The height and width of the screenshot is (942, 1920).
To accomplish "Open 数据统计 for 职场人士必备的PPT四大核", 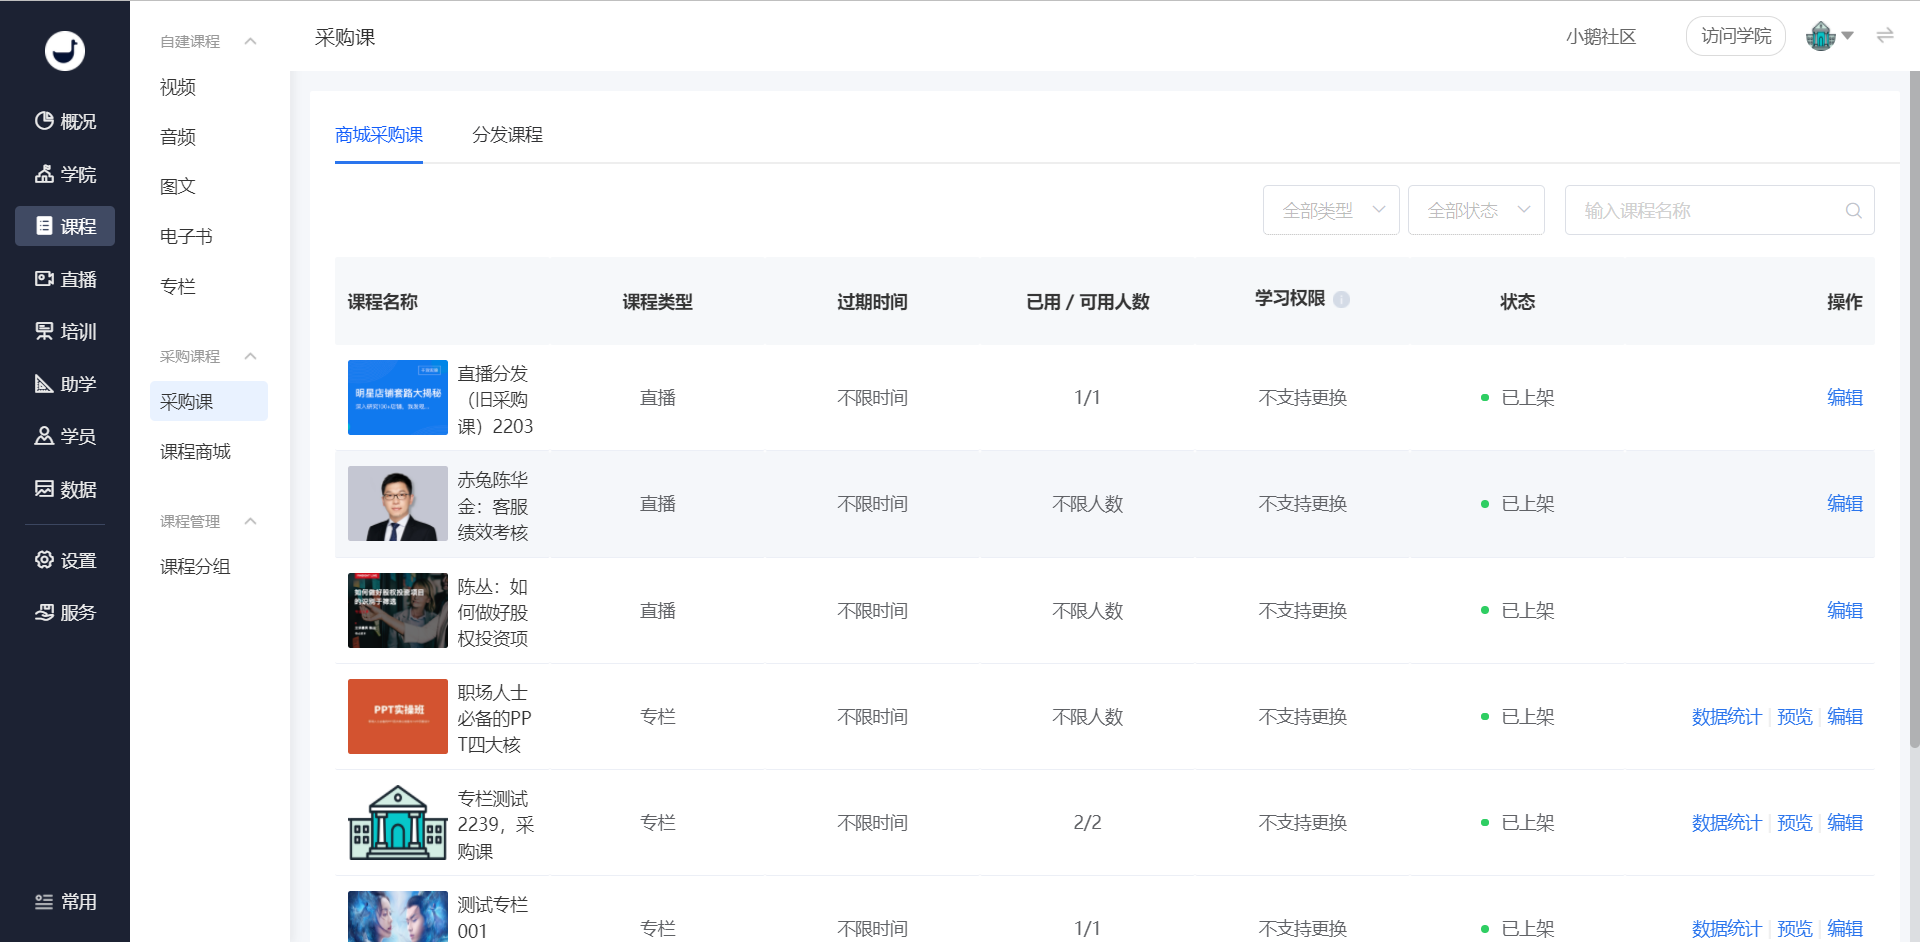I will [1727, 717].
